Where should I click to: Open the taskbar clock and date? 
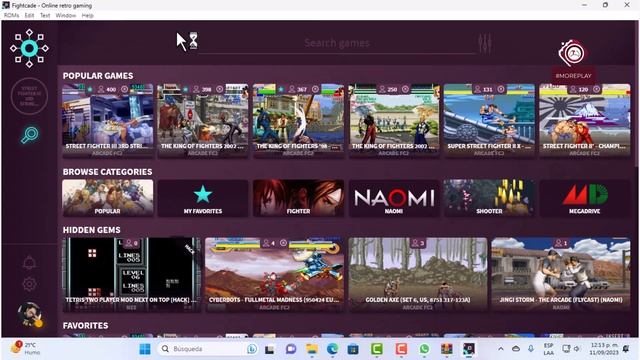pos(604,349)
